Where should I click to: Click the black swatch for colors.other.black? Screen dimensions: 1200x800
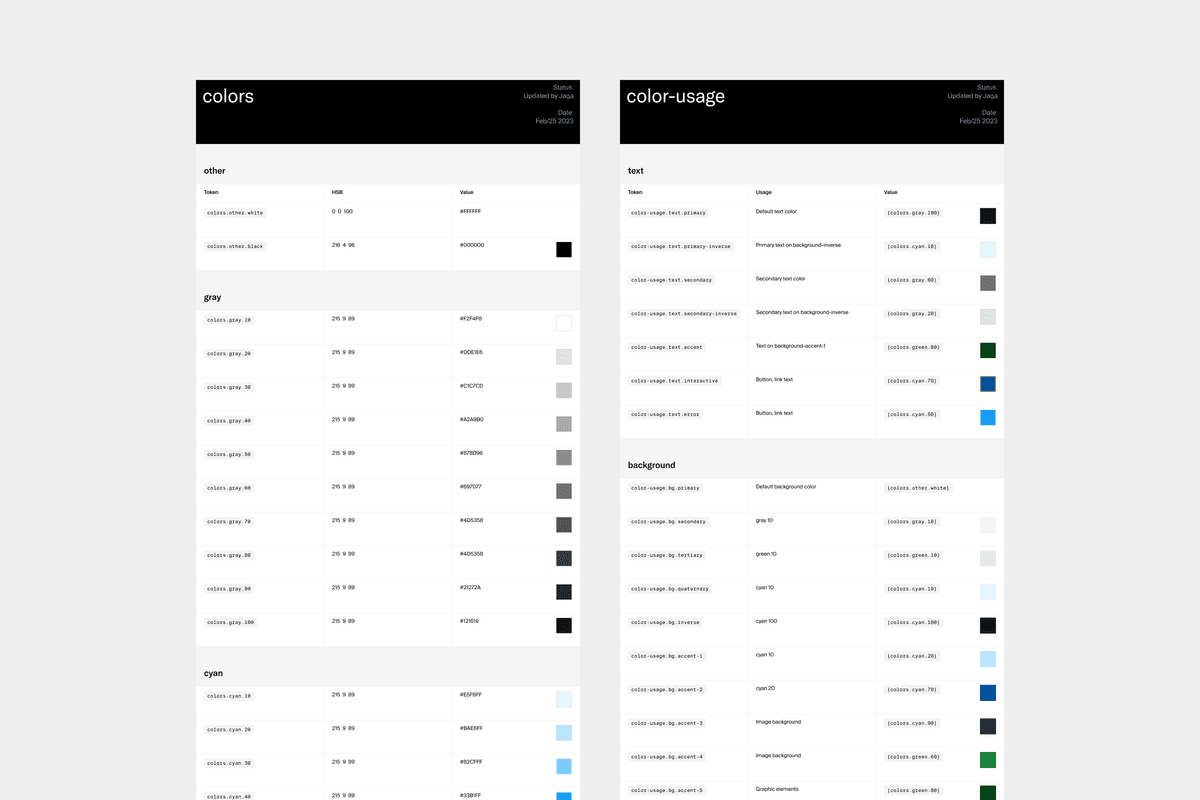tap(564, 250)
